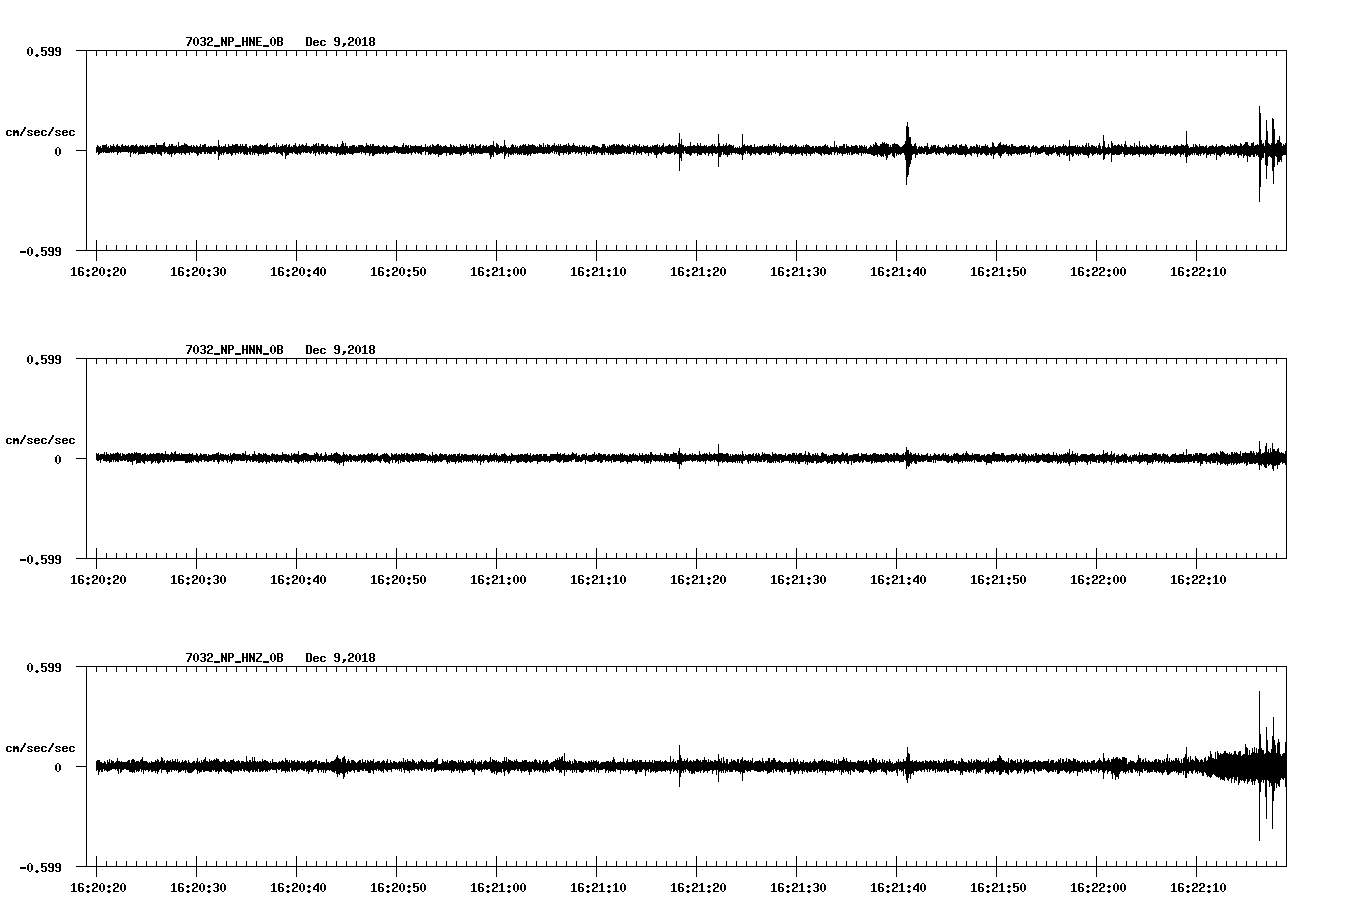Viewport: 1358px width, 924px height.
Task: Click the 7032_NP_HNE_0B channel title
Action: [x=234, y=42]
